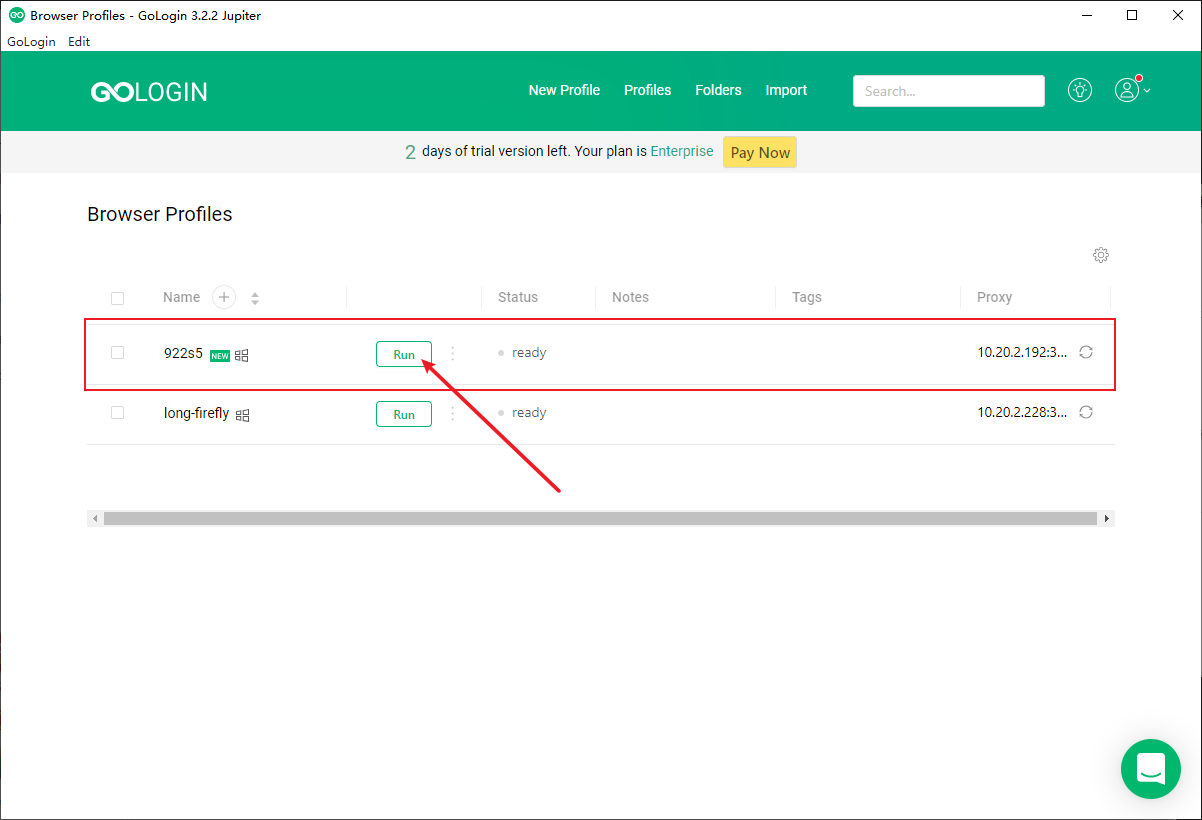The width and height of the screenshot is (1202, 820).
Task: Open the GoLogin menu in menu bar
Action: click(31, 42)
